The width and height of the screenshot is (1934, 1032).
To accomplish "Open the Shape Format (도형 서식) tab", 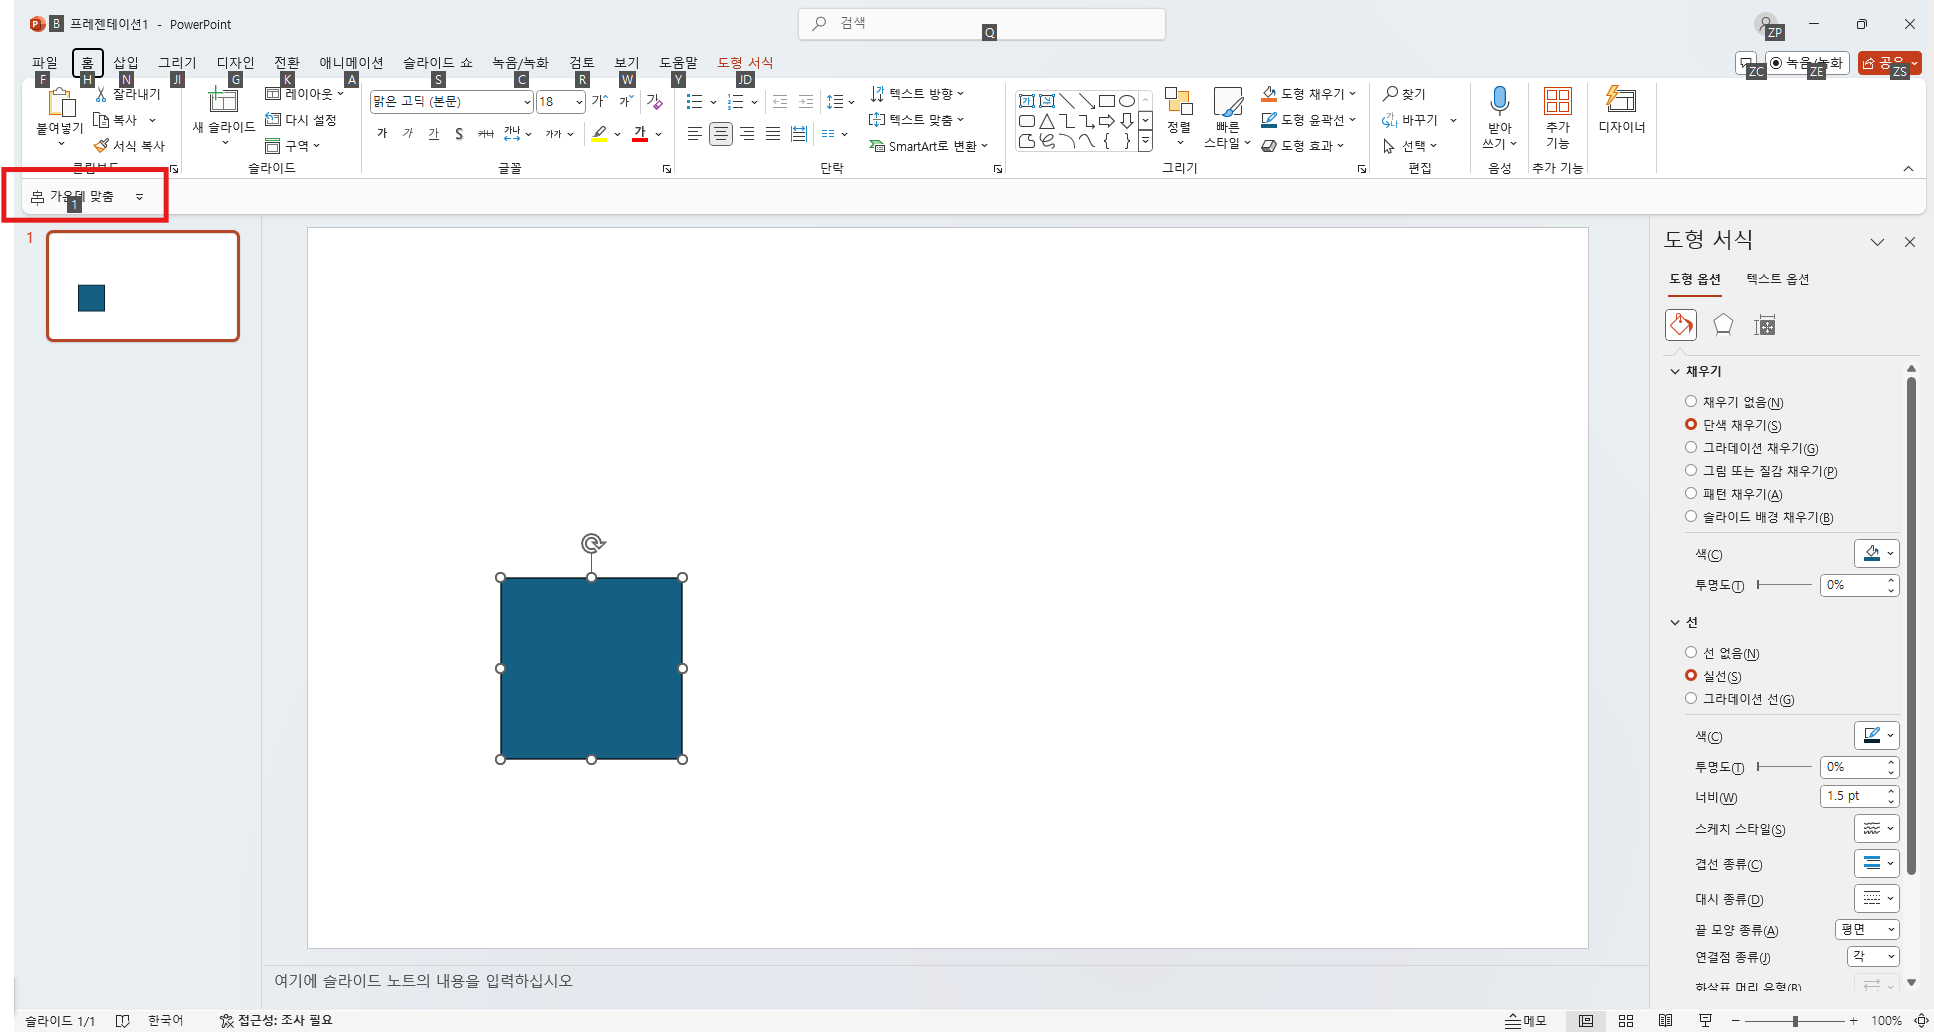I will (745, 62).
